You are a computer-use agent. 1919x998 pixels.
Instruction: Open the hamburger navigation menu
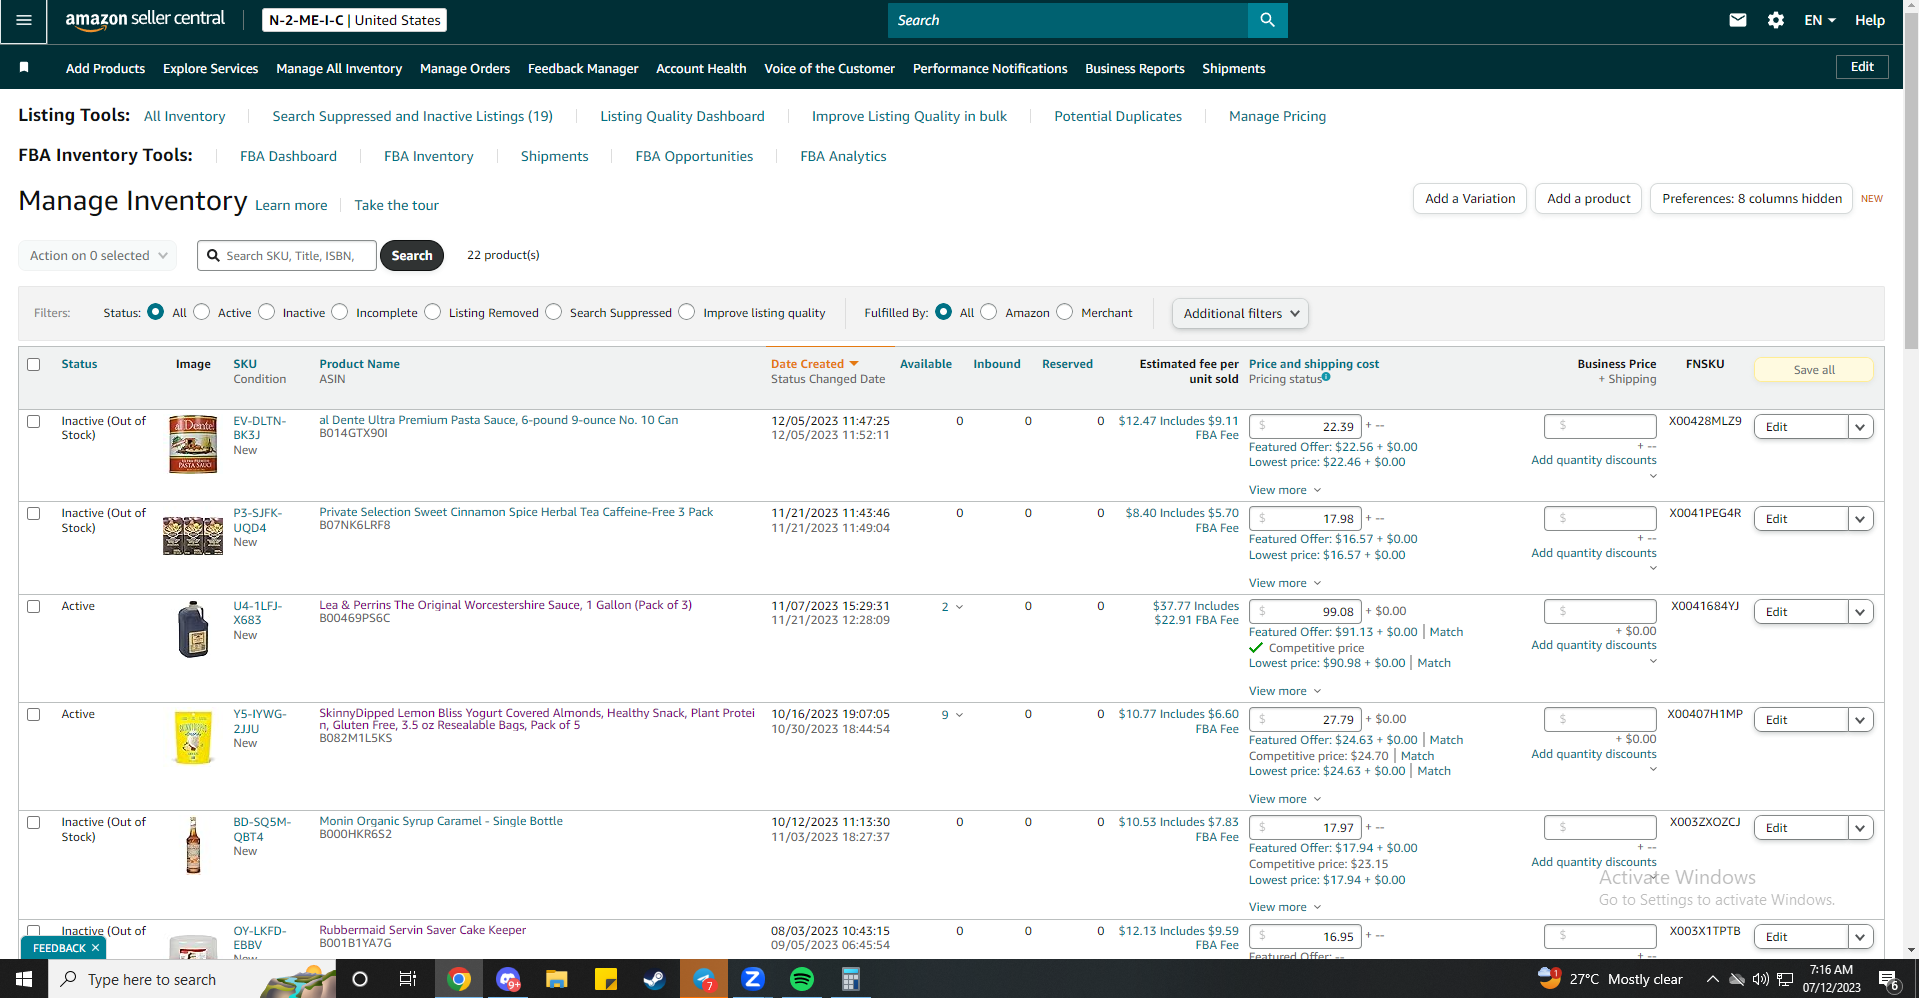coord(24,21)
